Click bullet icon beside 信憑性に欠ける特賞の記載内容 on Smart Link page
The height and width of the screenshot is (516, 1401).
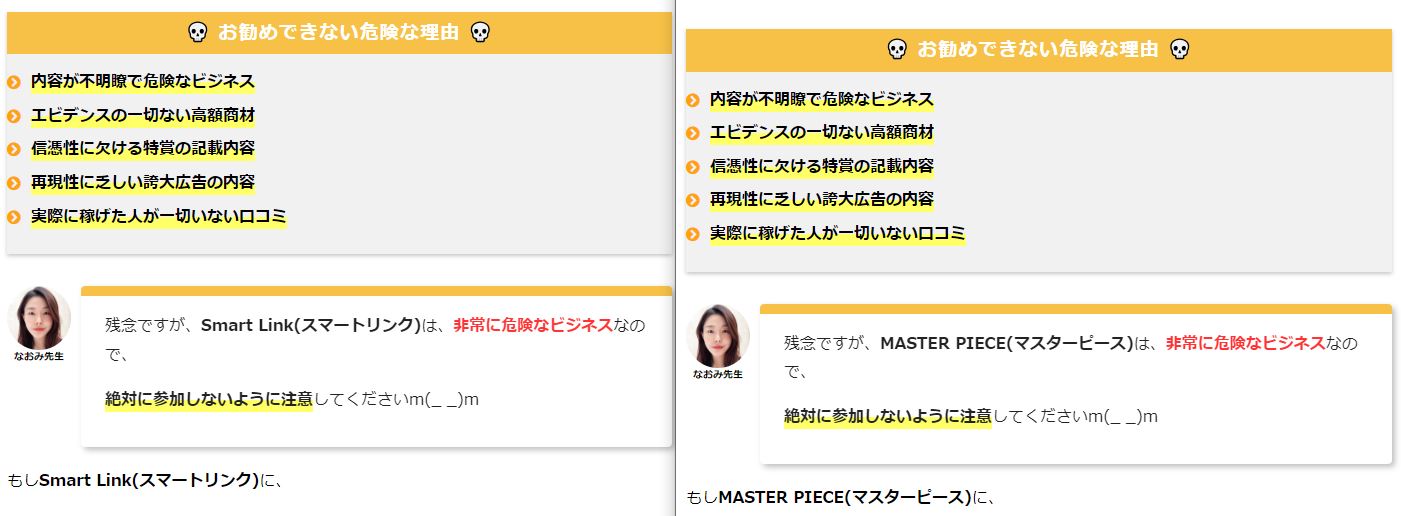(x=14, y=149)
